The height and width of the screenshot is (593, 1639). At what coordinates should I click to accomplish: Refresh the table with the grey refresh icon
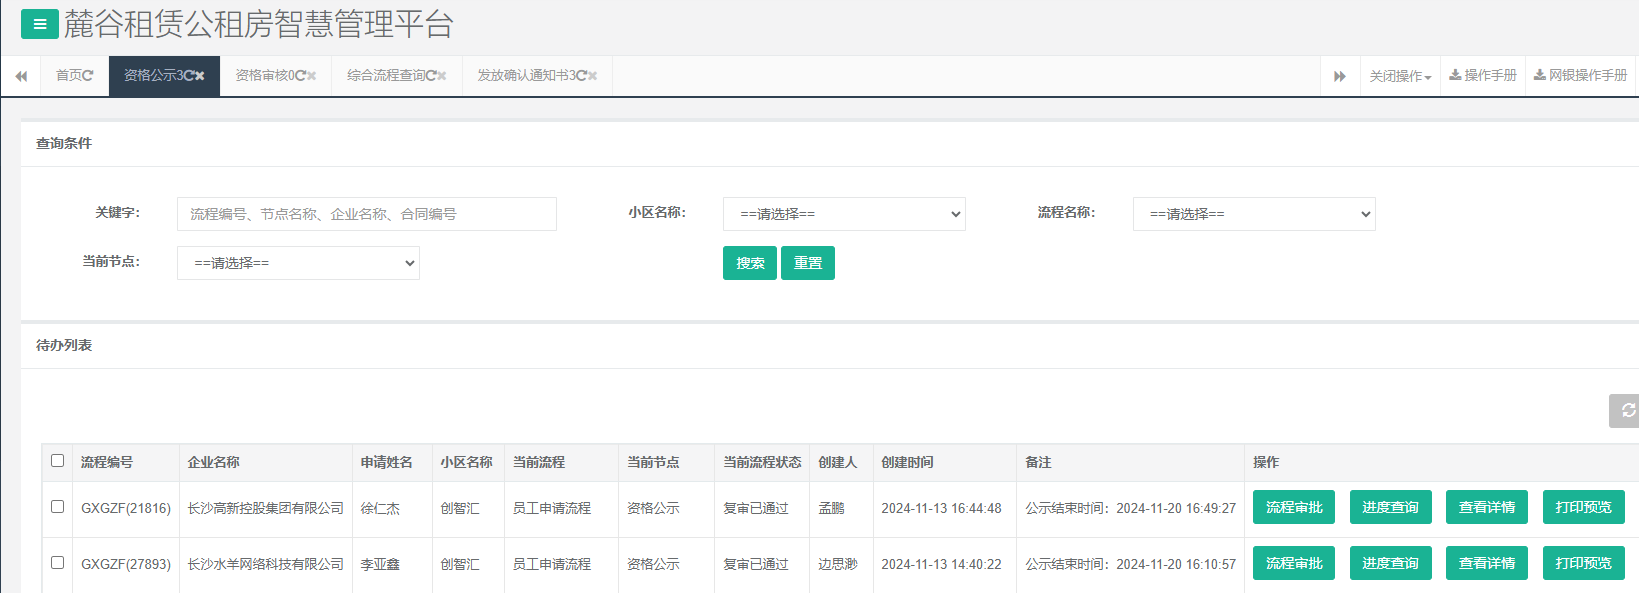click(1627, 410)
